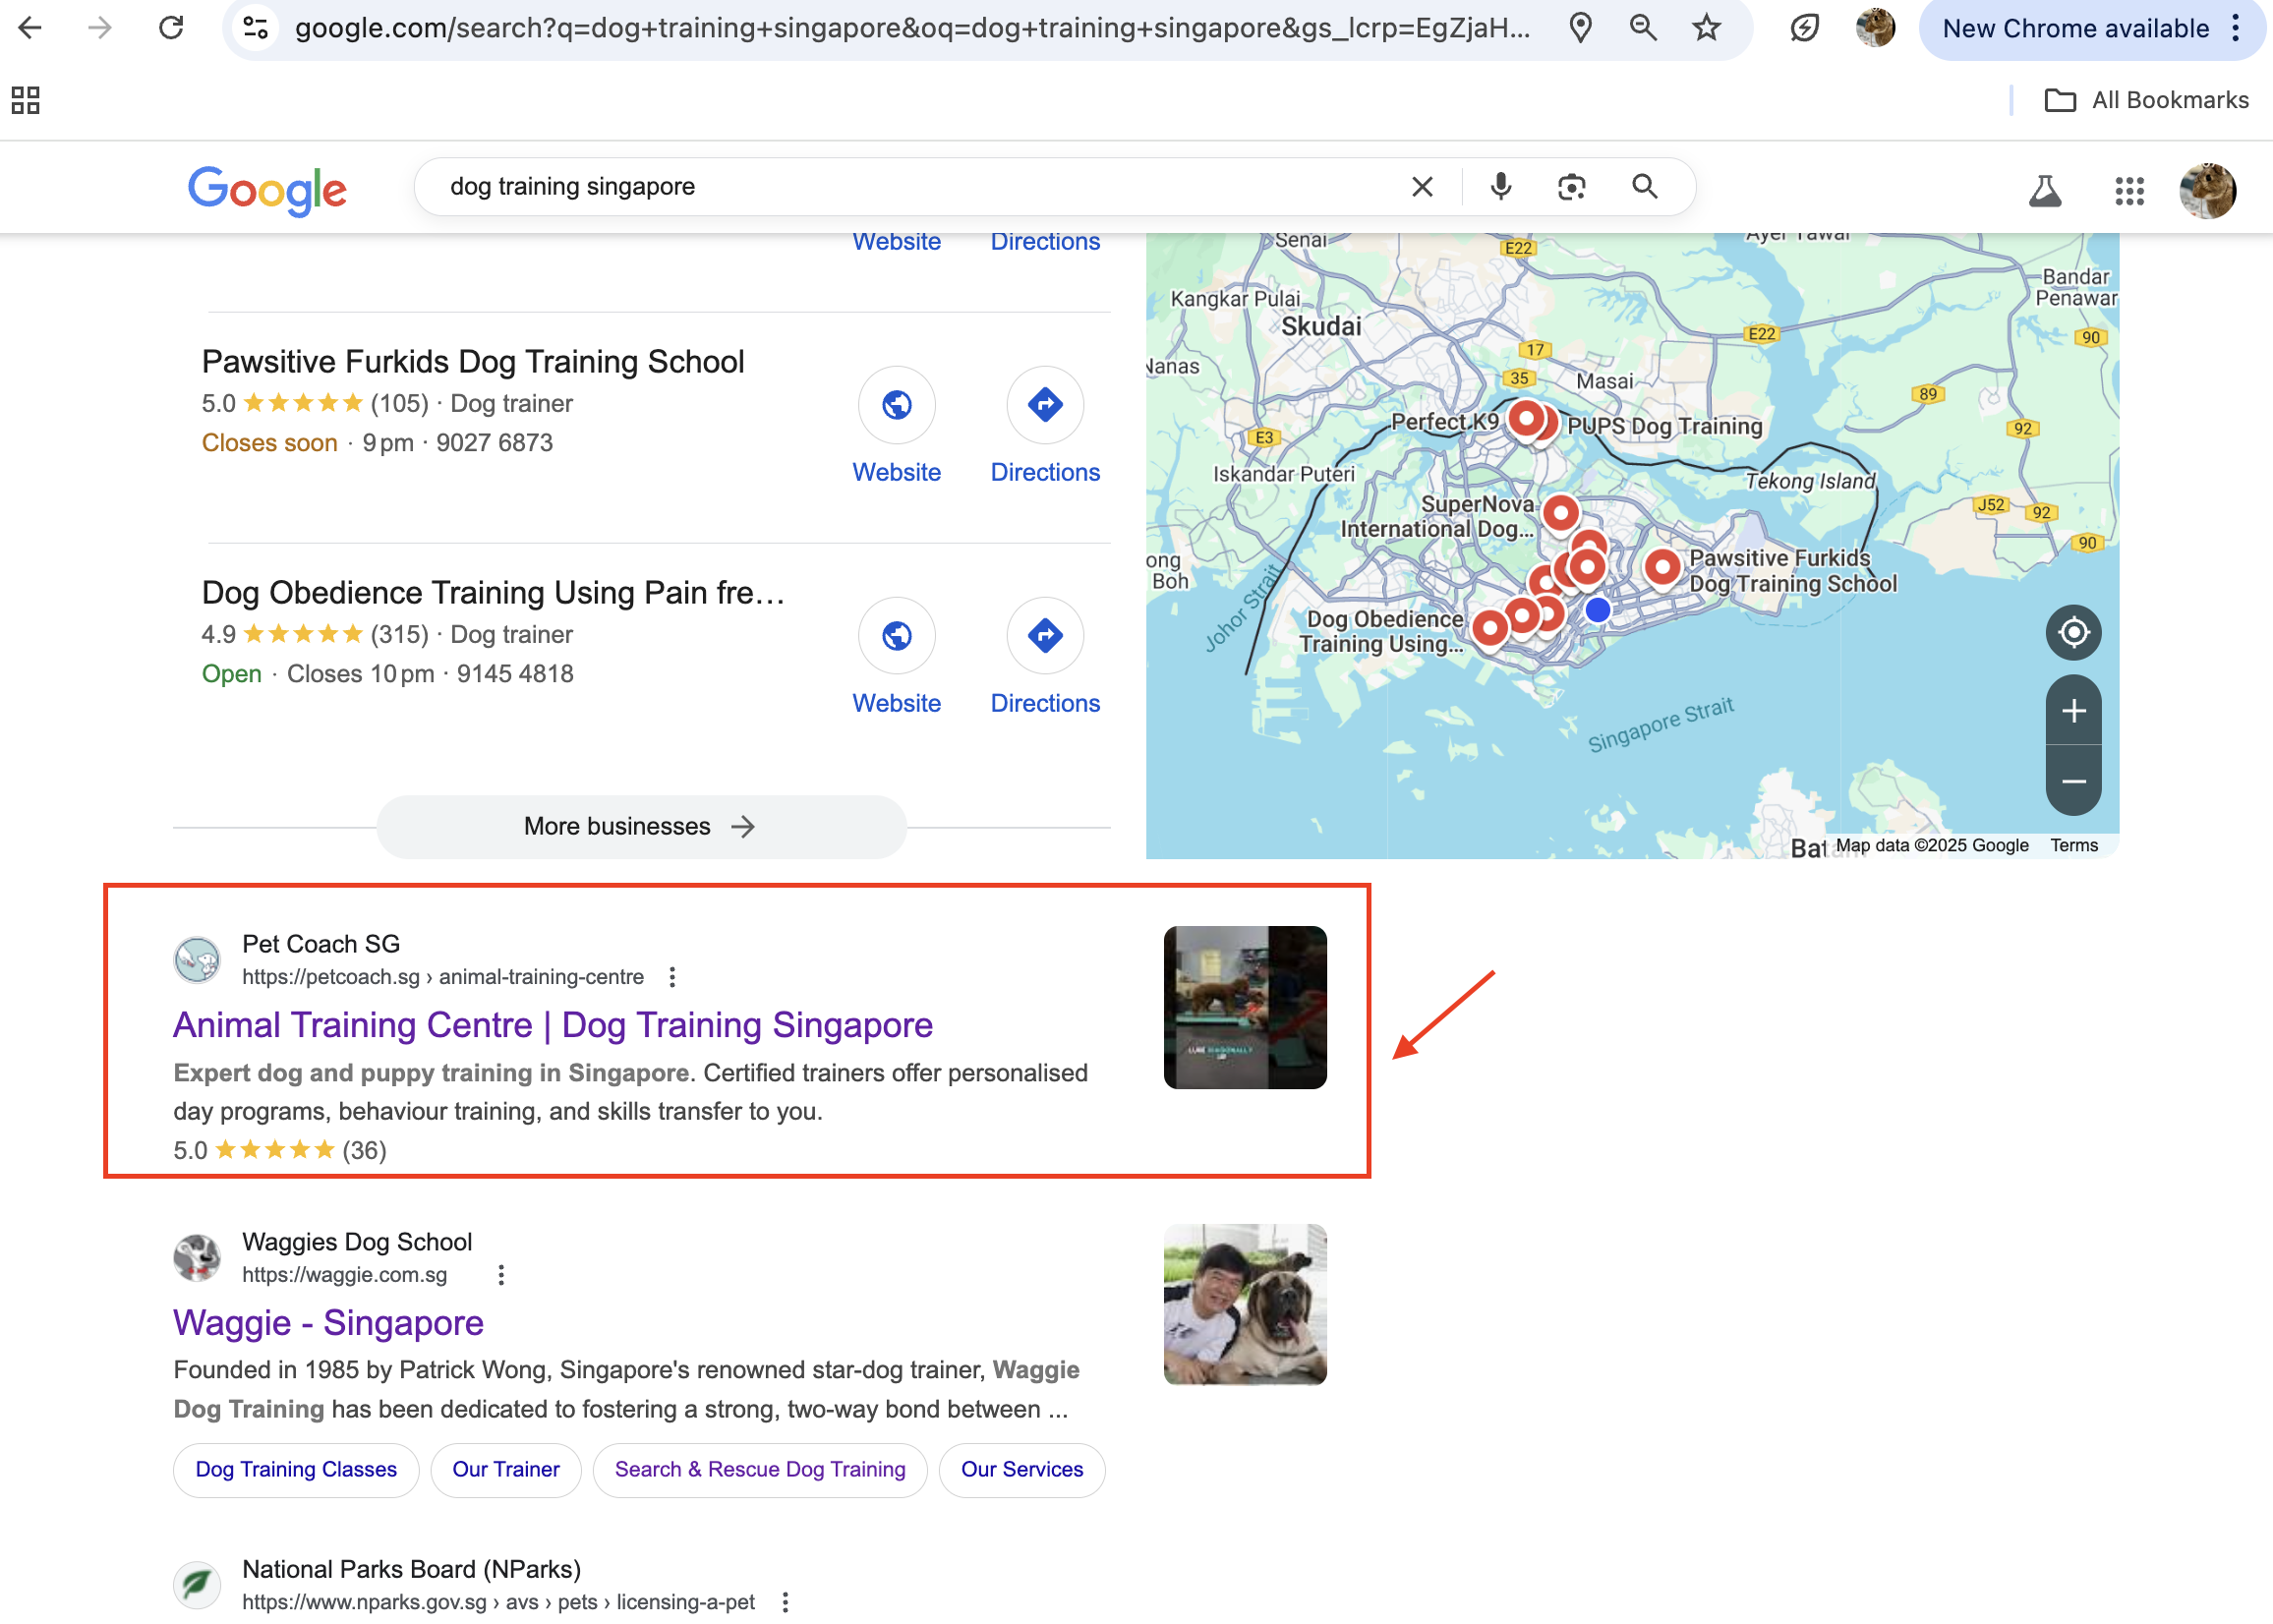This screenshot has height=1624, width=2273.
Task: Click the Perfect K9 map pin
Action: [1526, 418]
